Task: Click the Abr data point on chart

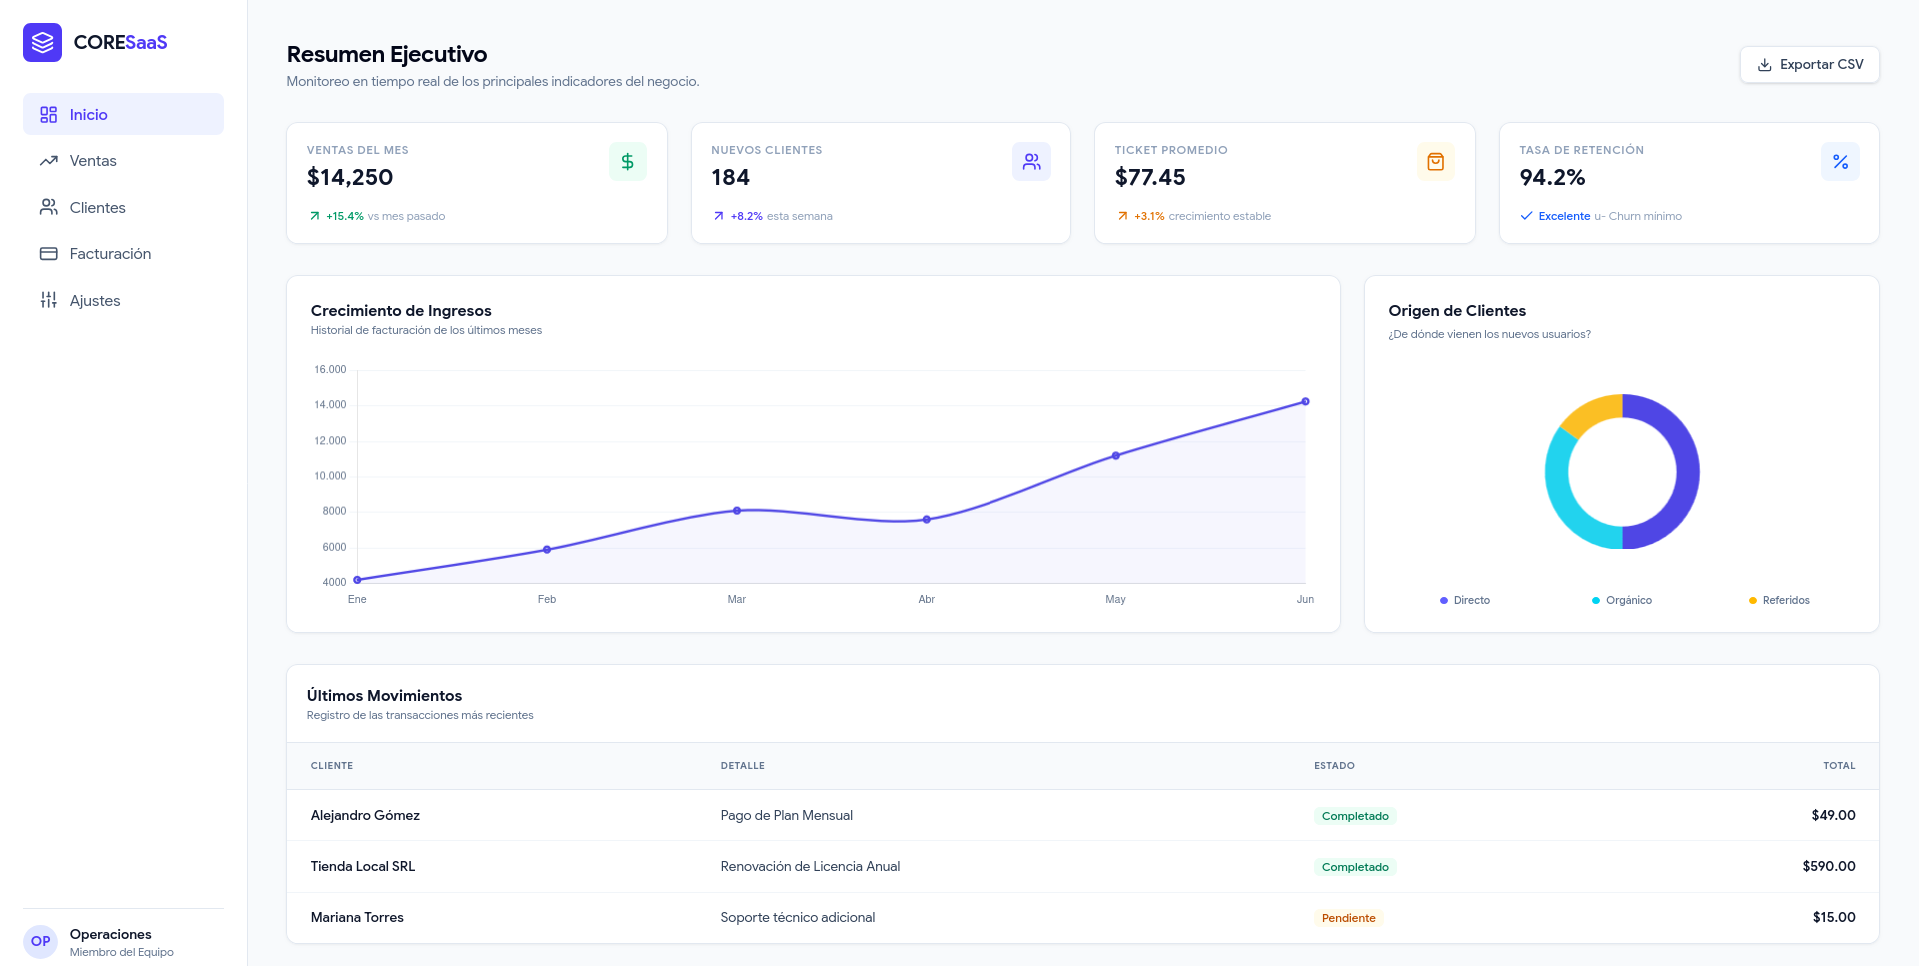Action: click(x=927, y=520)
